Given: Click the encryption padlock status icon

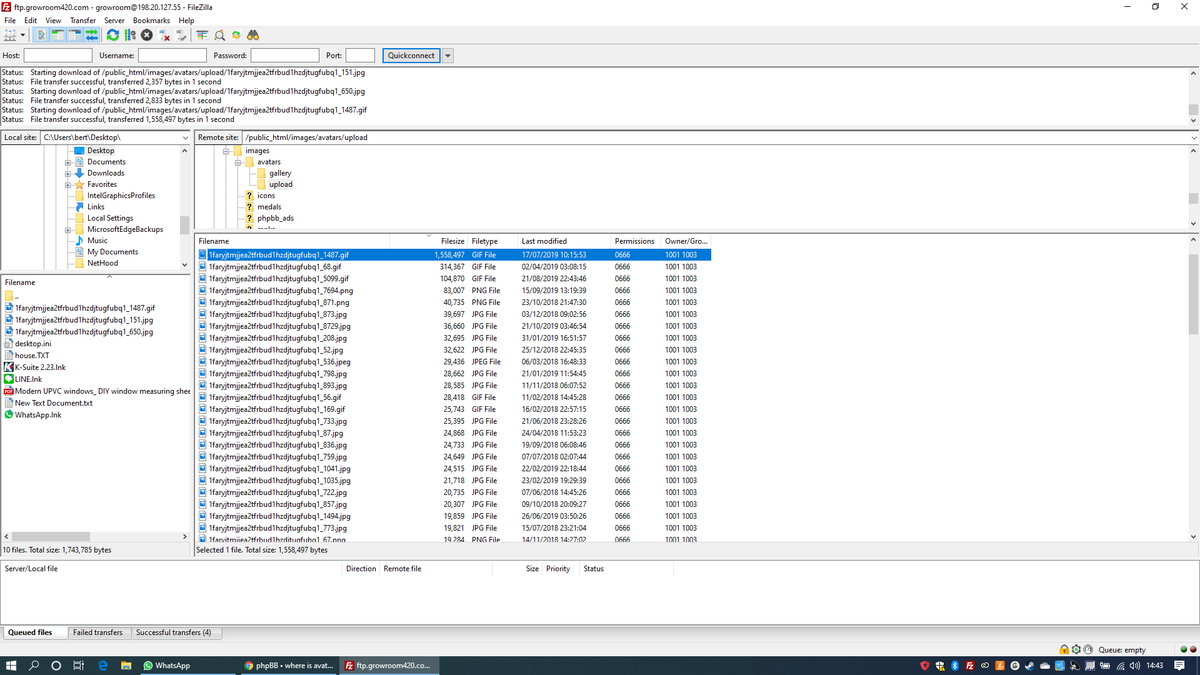Looking at the screenshot, I should pos(1066,649).
